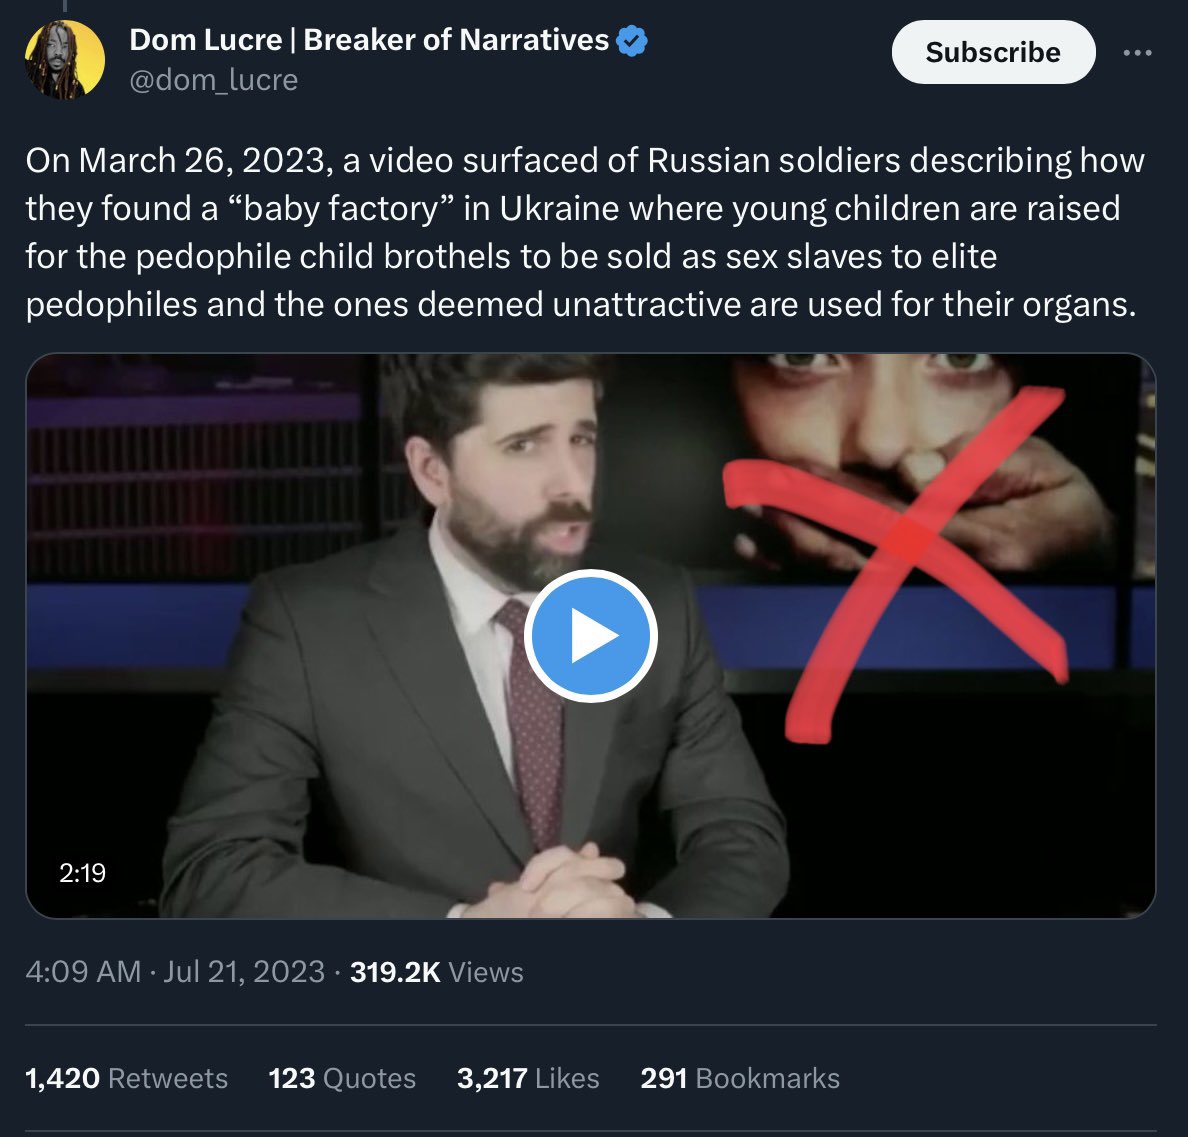Click the 2:19 video duration label

click(x=82, y=873)
